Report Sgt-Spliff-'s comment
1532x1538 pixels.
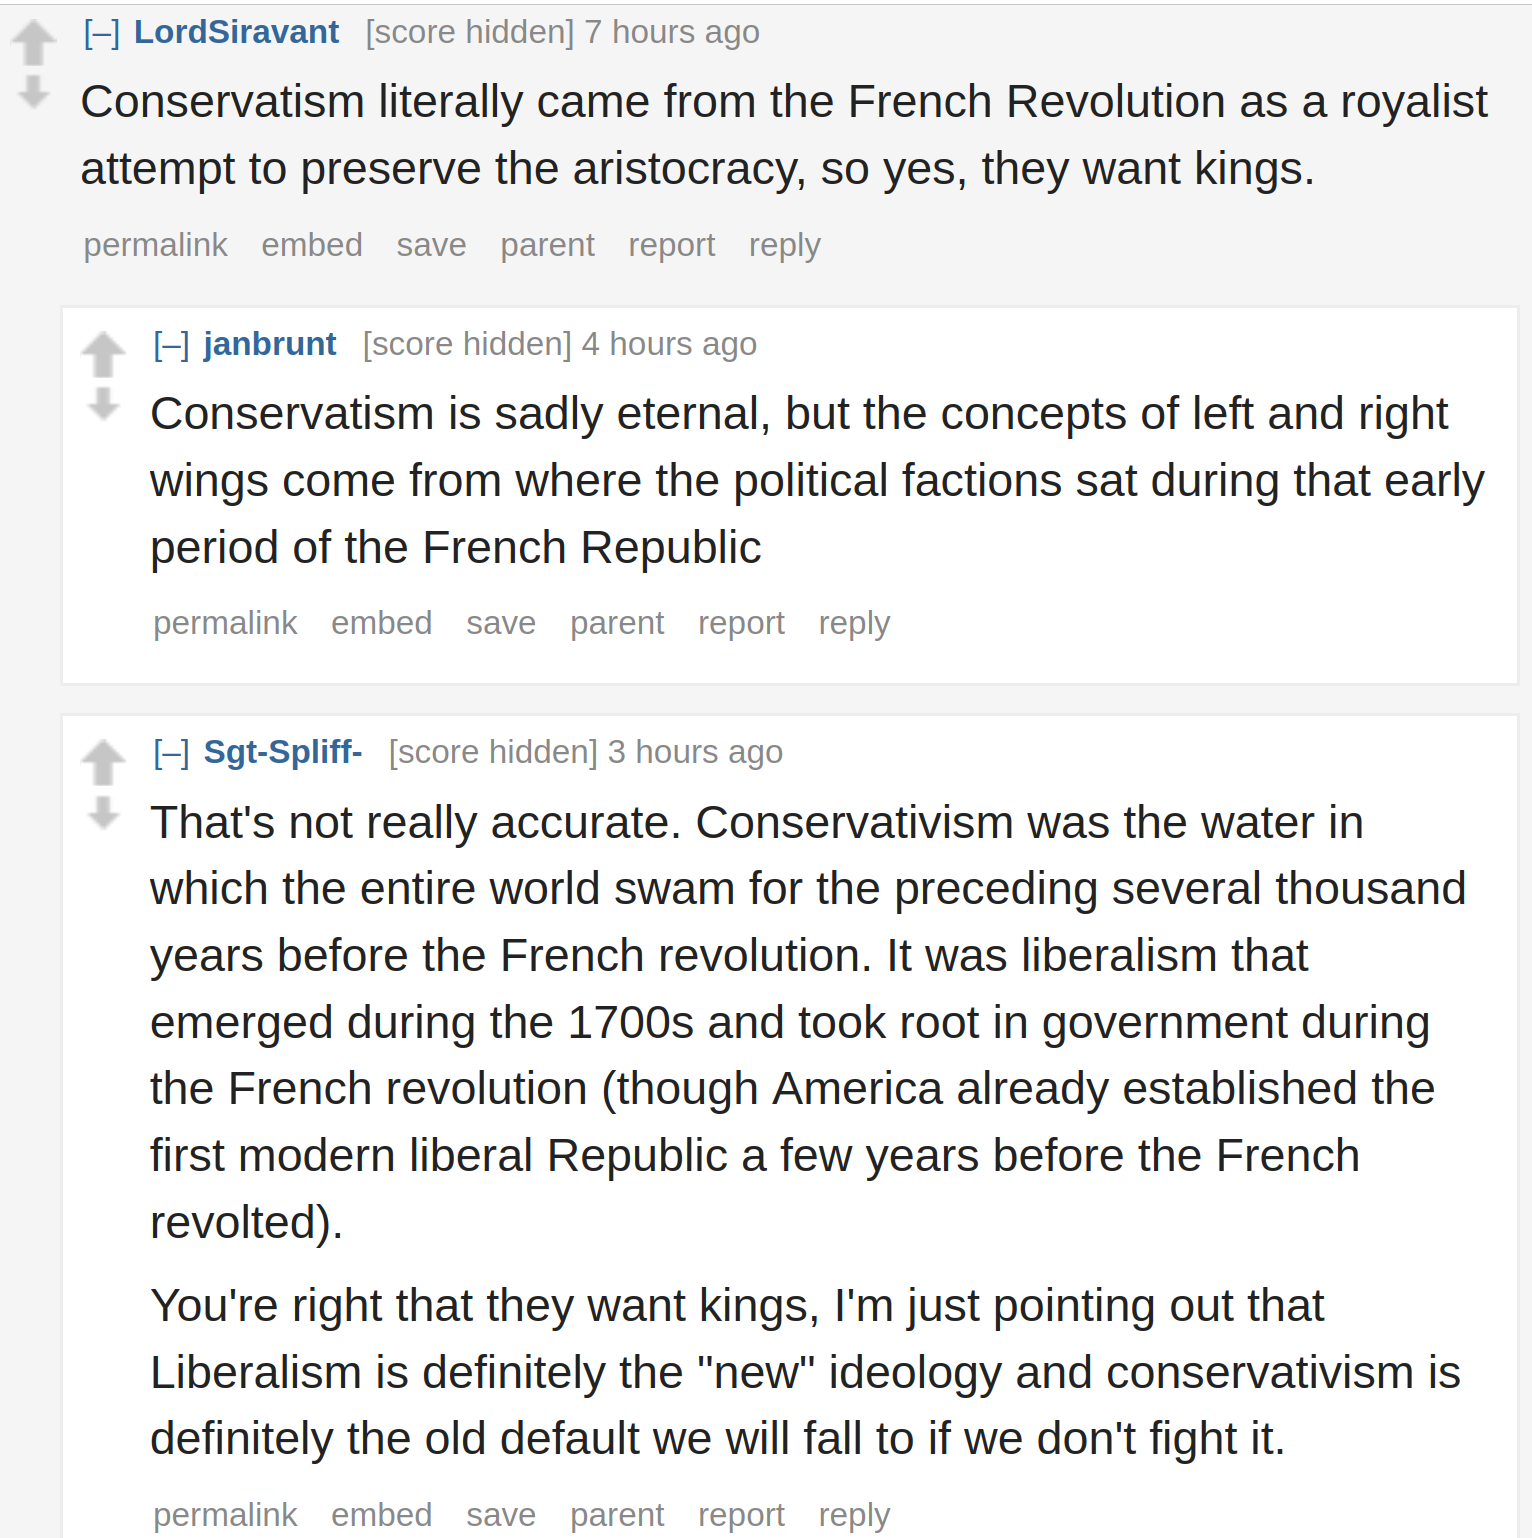tap(741, 1515)
